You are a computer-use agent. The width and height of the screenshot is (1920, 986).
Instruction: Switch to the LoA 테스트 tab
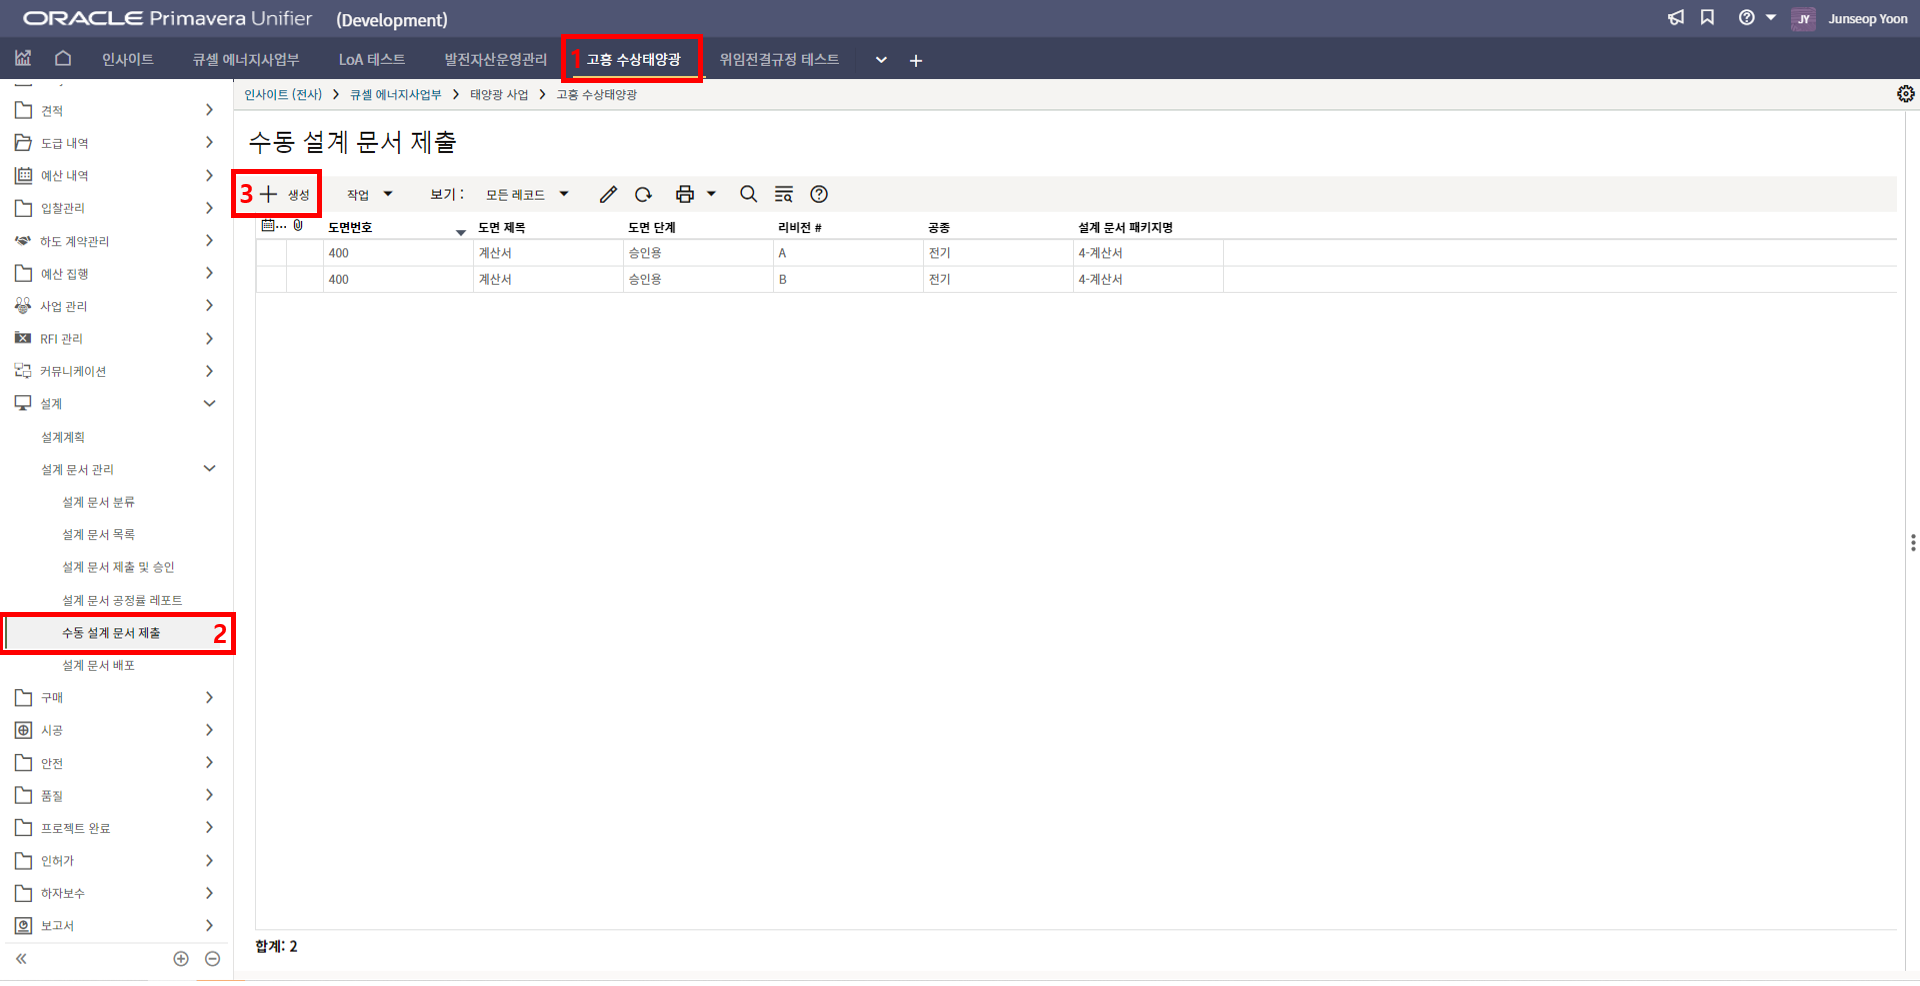coord(371,60)
